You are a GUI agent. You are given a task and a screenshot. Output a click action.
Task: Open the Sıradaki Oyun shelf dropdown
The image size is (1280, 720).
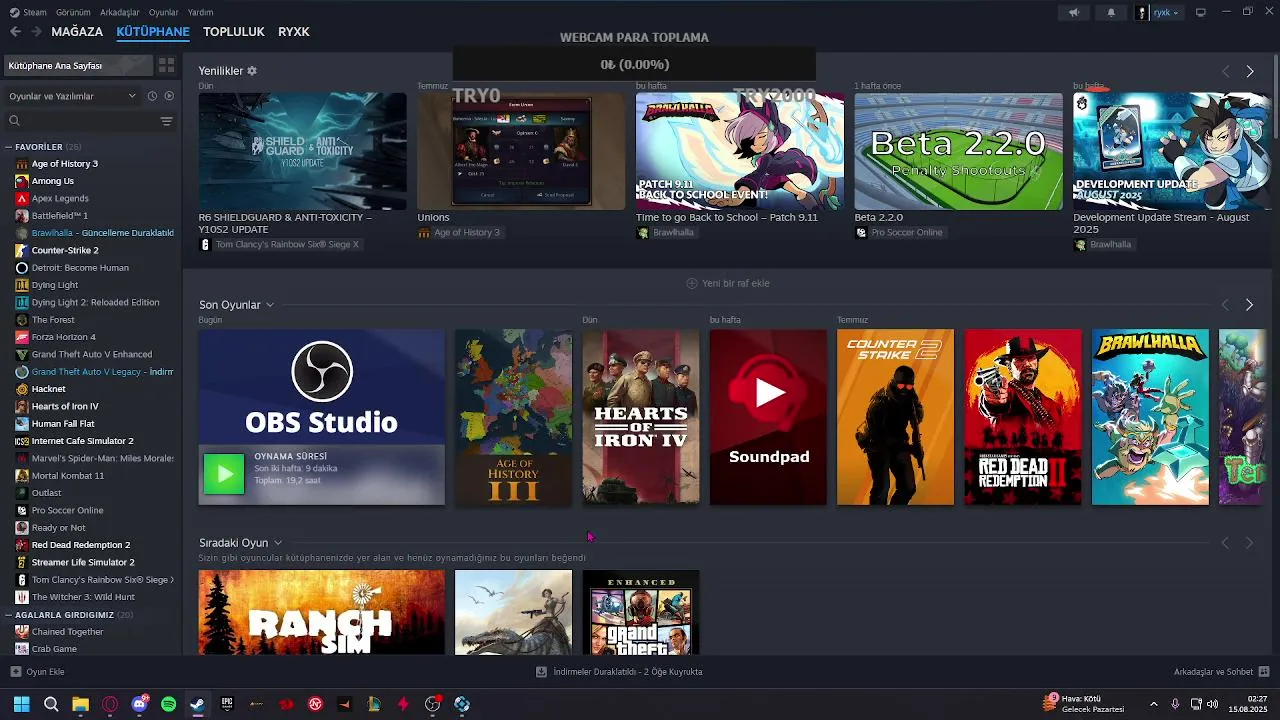tap(277, 543)
